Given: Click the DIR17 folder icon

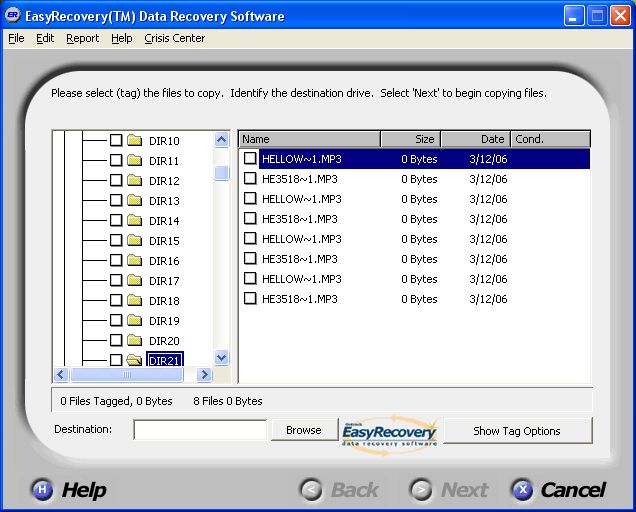Looking at the screenshot, I should [x=134, y=280].
